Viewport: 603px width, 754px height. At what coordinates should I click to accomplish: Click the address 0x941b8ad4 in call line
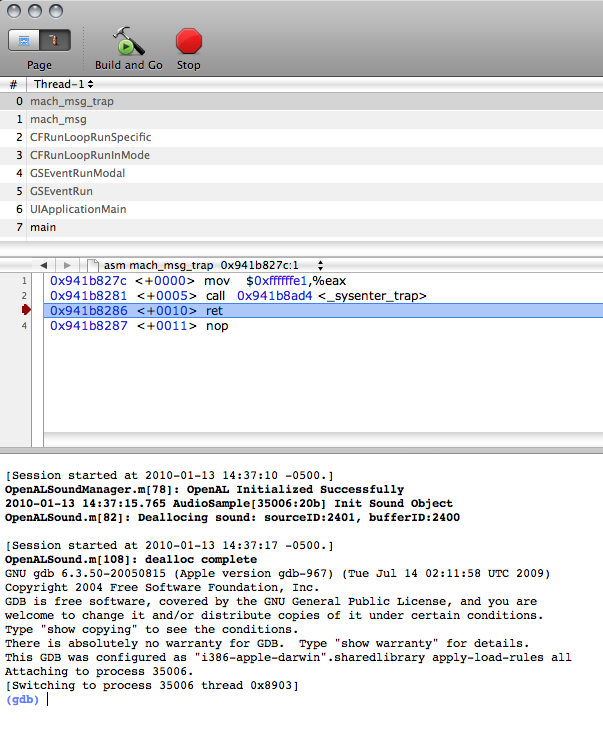(275, 296)
